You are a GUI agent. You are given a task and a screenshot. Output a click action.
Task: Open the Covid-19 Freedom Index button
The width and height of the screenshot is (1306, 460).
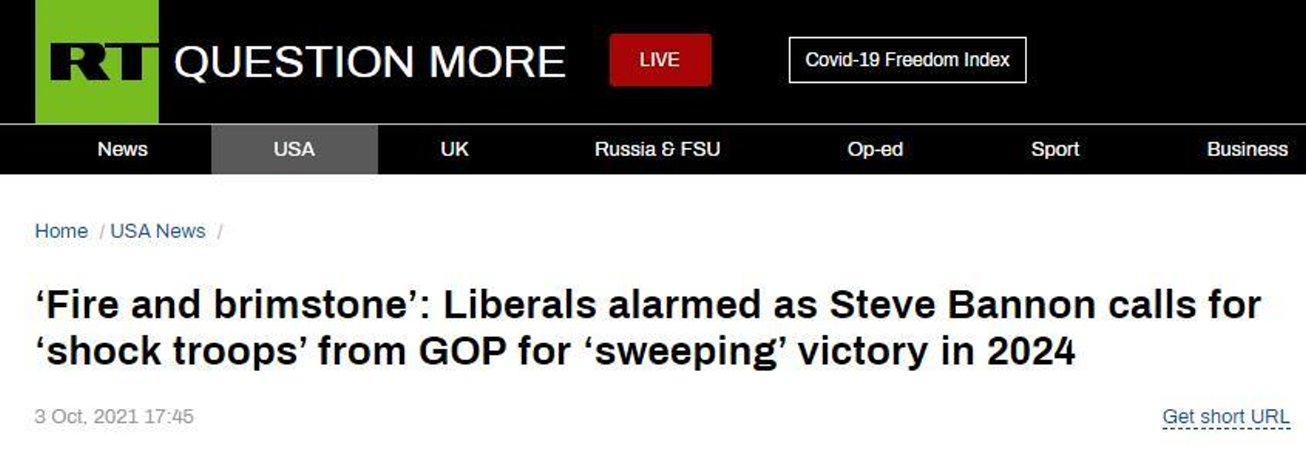[x=907, y=60]
